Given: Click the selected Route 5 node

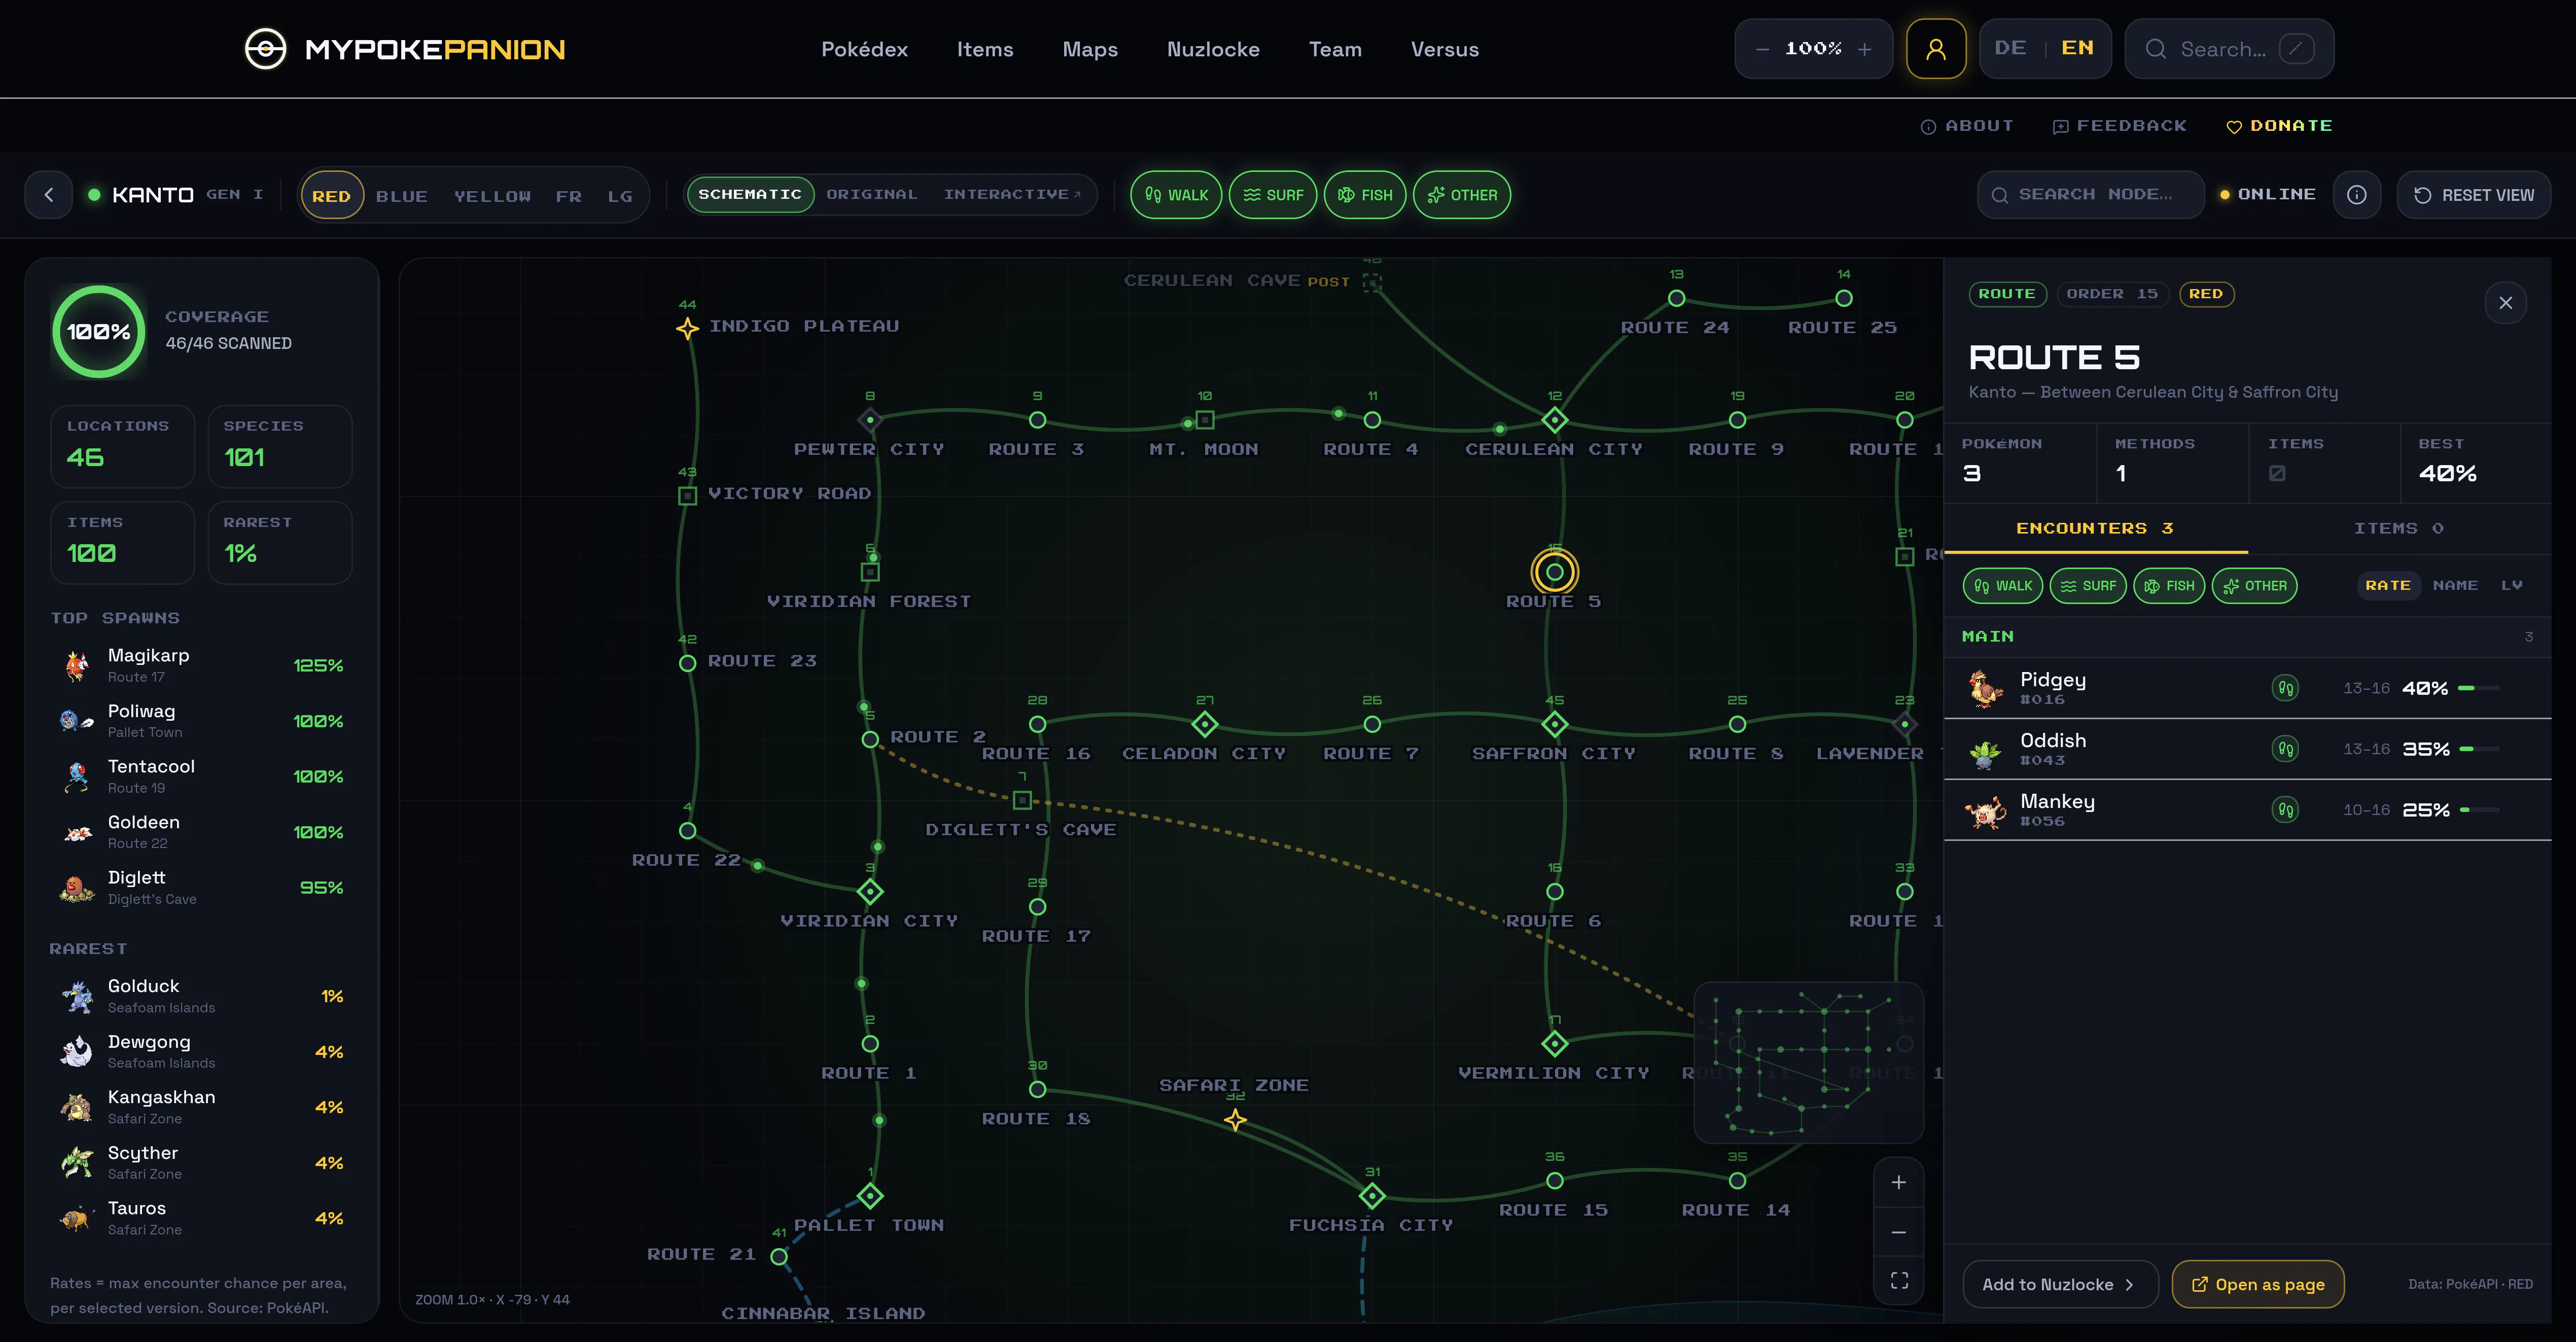Looking at the screenshot, I should pyautogui.click(x=1554, y=572).
